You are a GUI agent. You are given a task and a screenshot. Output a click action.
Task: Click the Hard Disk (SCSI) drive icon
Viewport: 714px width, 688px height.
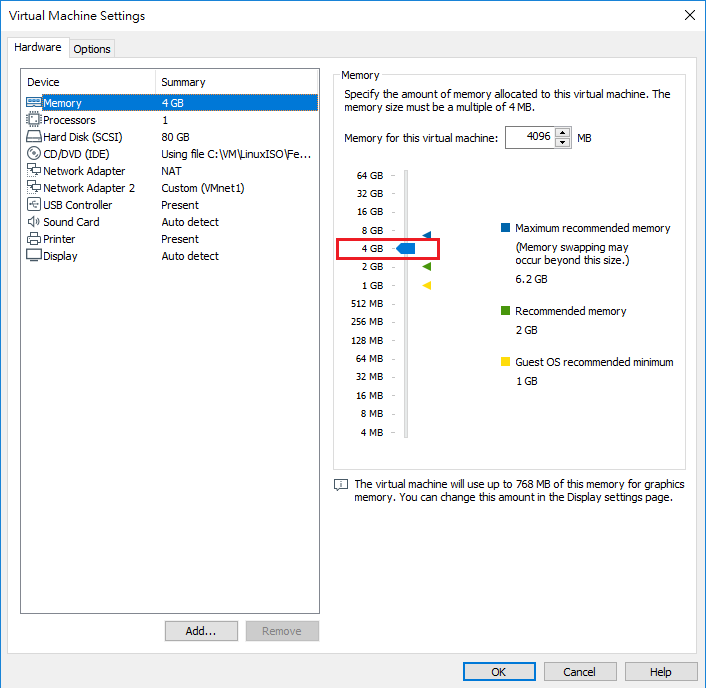tap(34, 137)
